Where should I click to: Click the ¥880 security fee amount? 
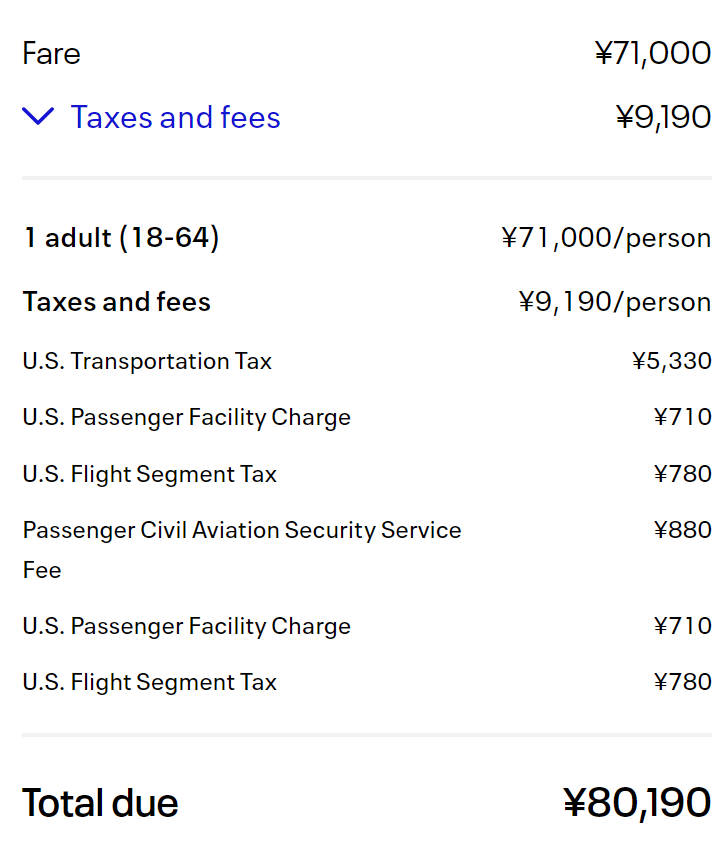pos(683,530)
